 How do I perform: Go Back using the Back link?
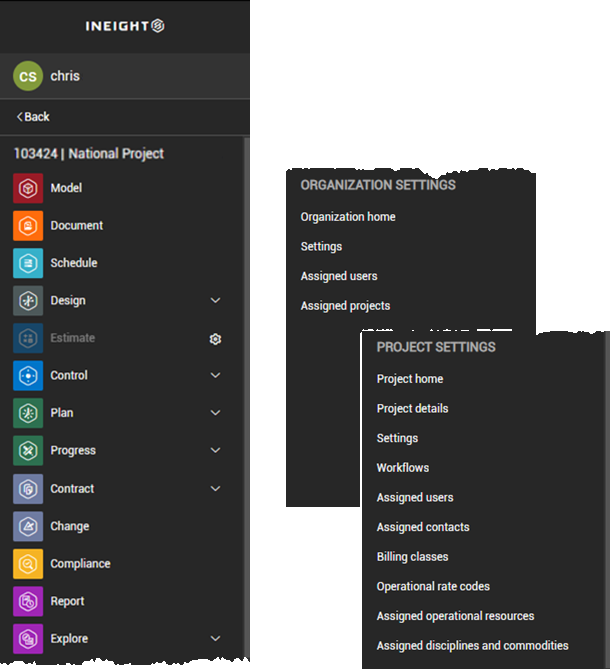(x=33, y=117)
